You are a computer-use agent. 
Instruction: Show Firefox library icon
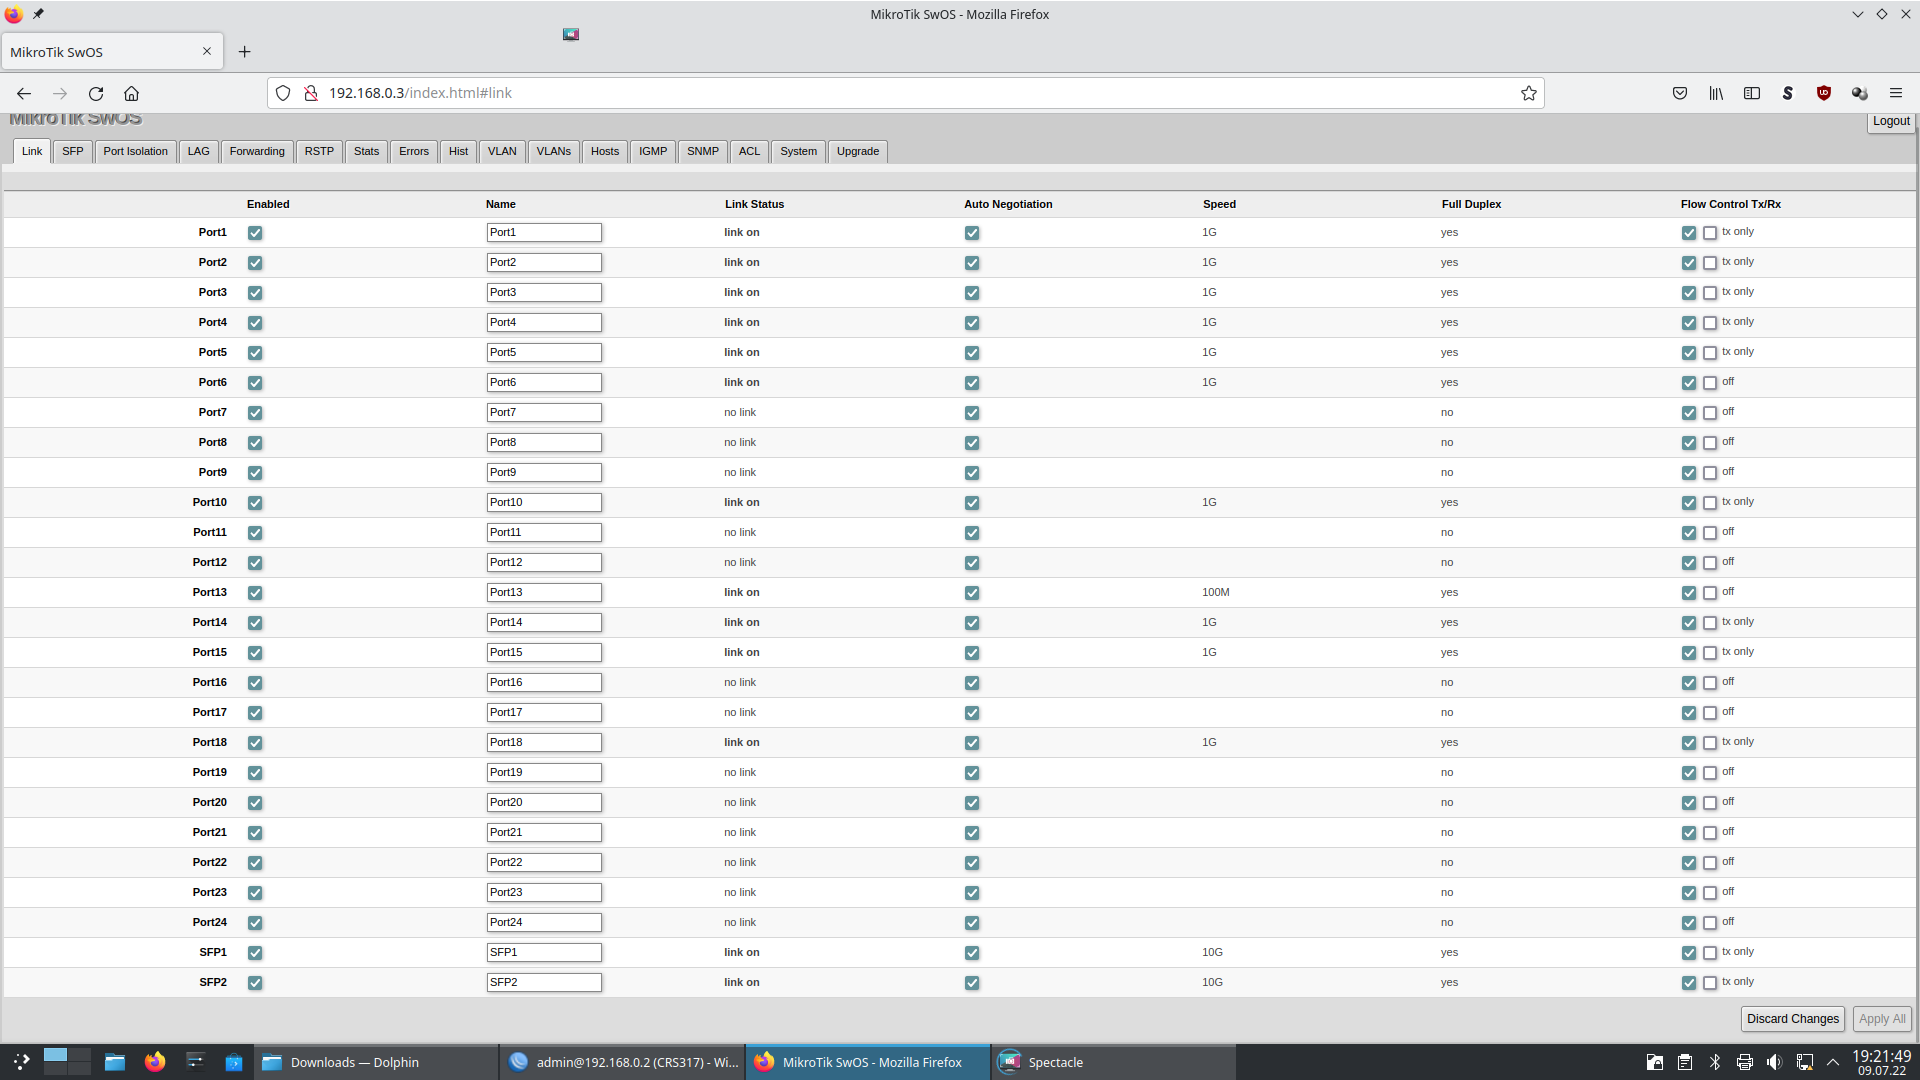(x=1716, y=93)
